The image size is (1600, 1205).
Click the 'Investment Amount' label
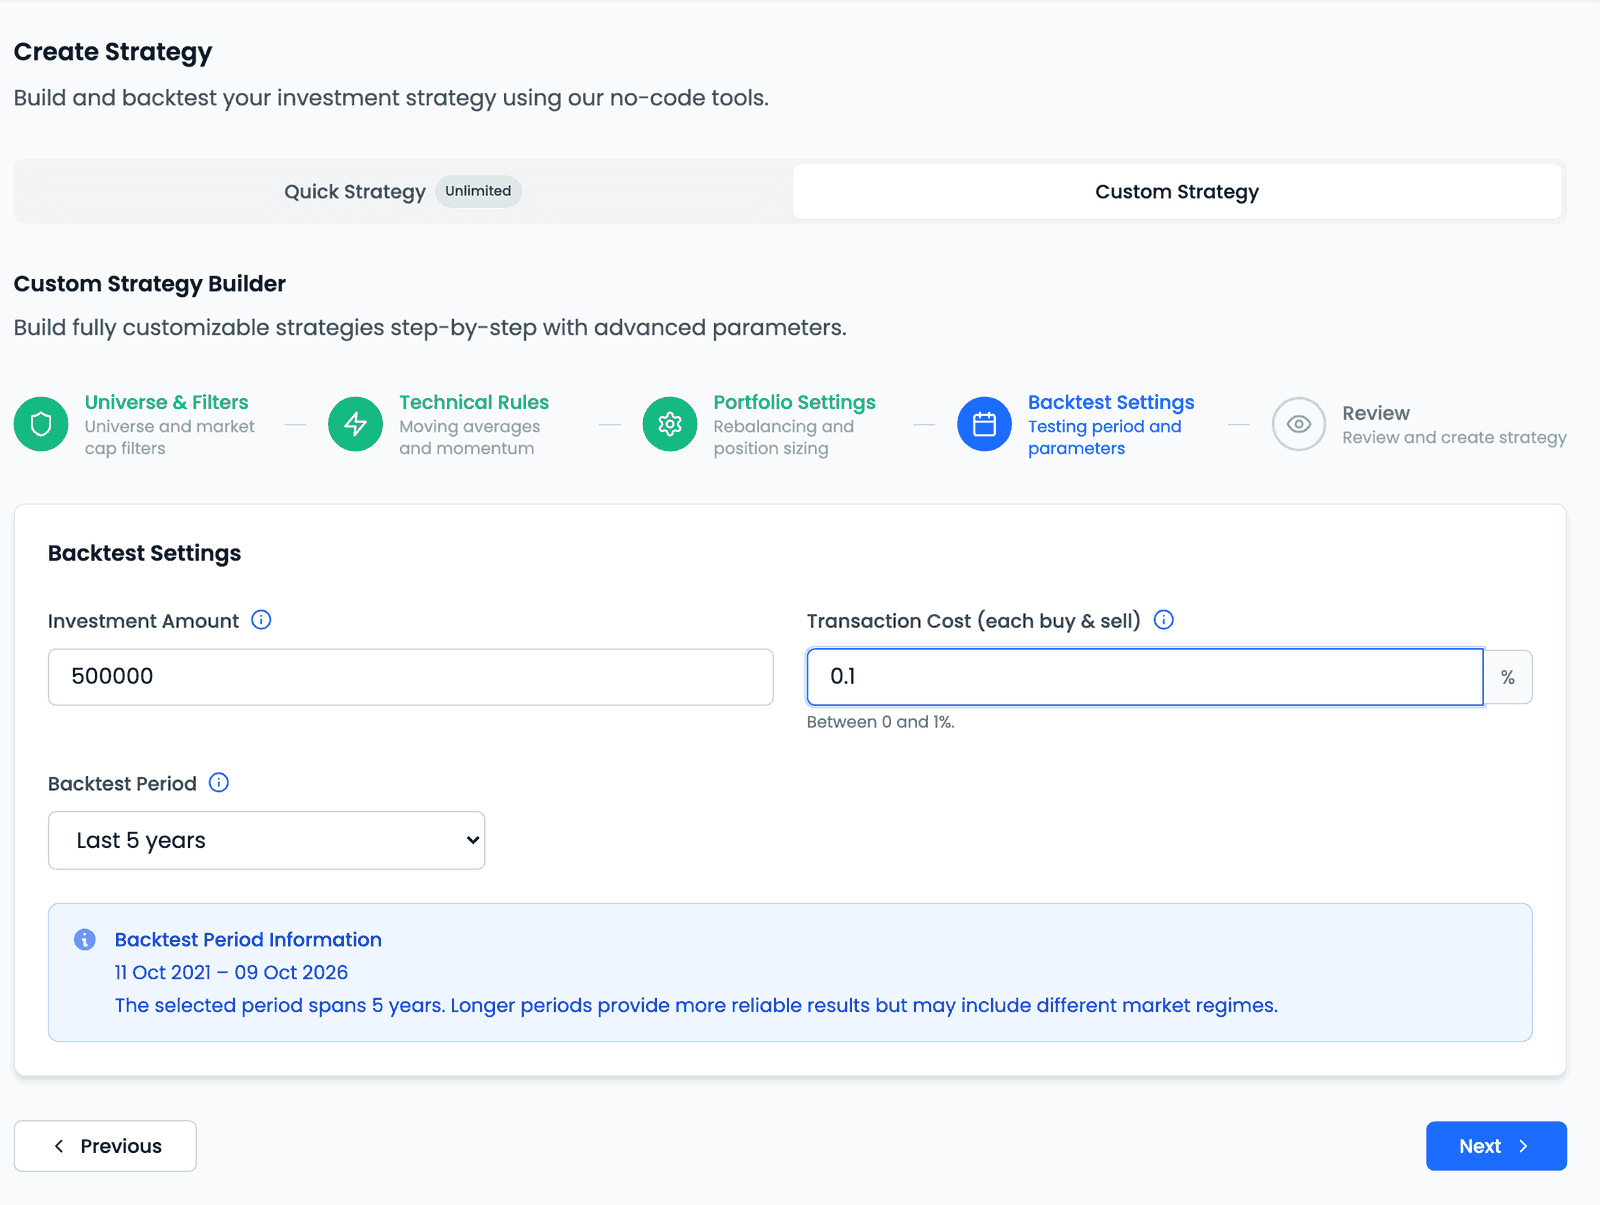pos(143,621)
